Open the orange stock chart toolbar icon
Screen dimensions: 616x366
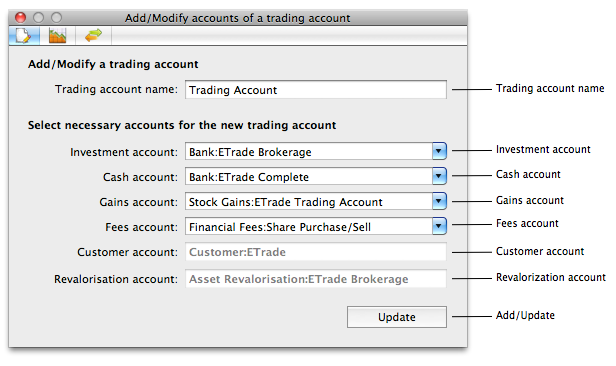click(57, 36)
